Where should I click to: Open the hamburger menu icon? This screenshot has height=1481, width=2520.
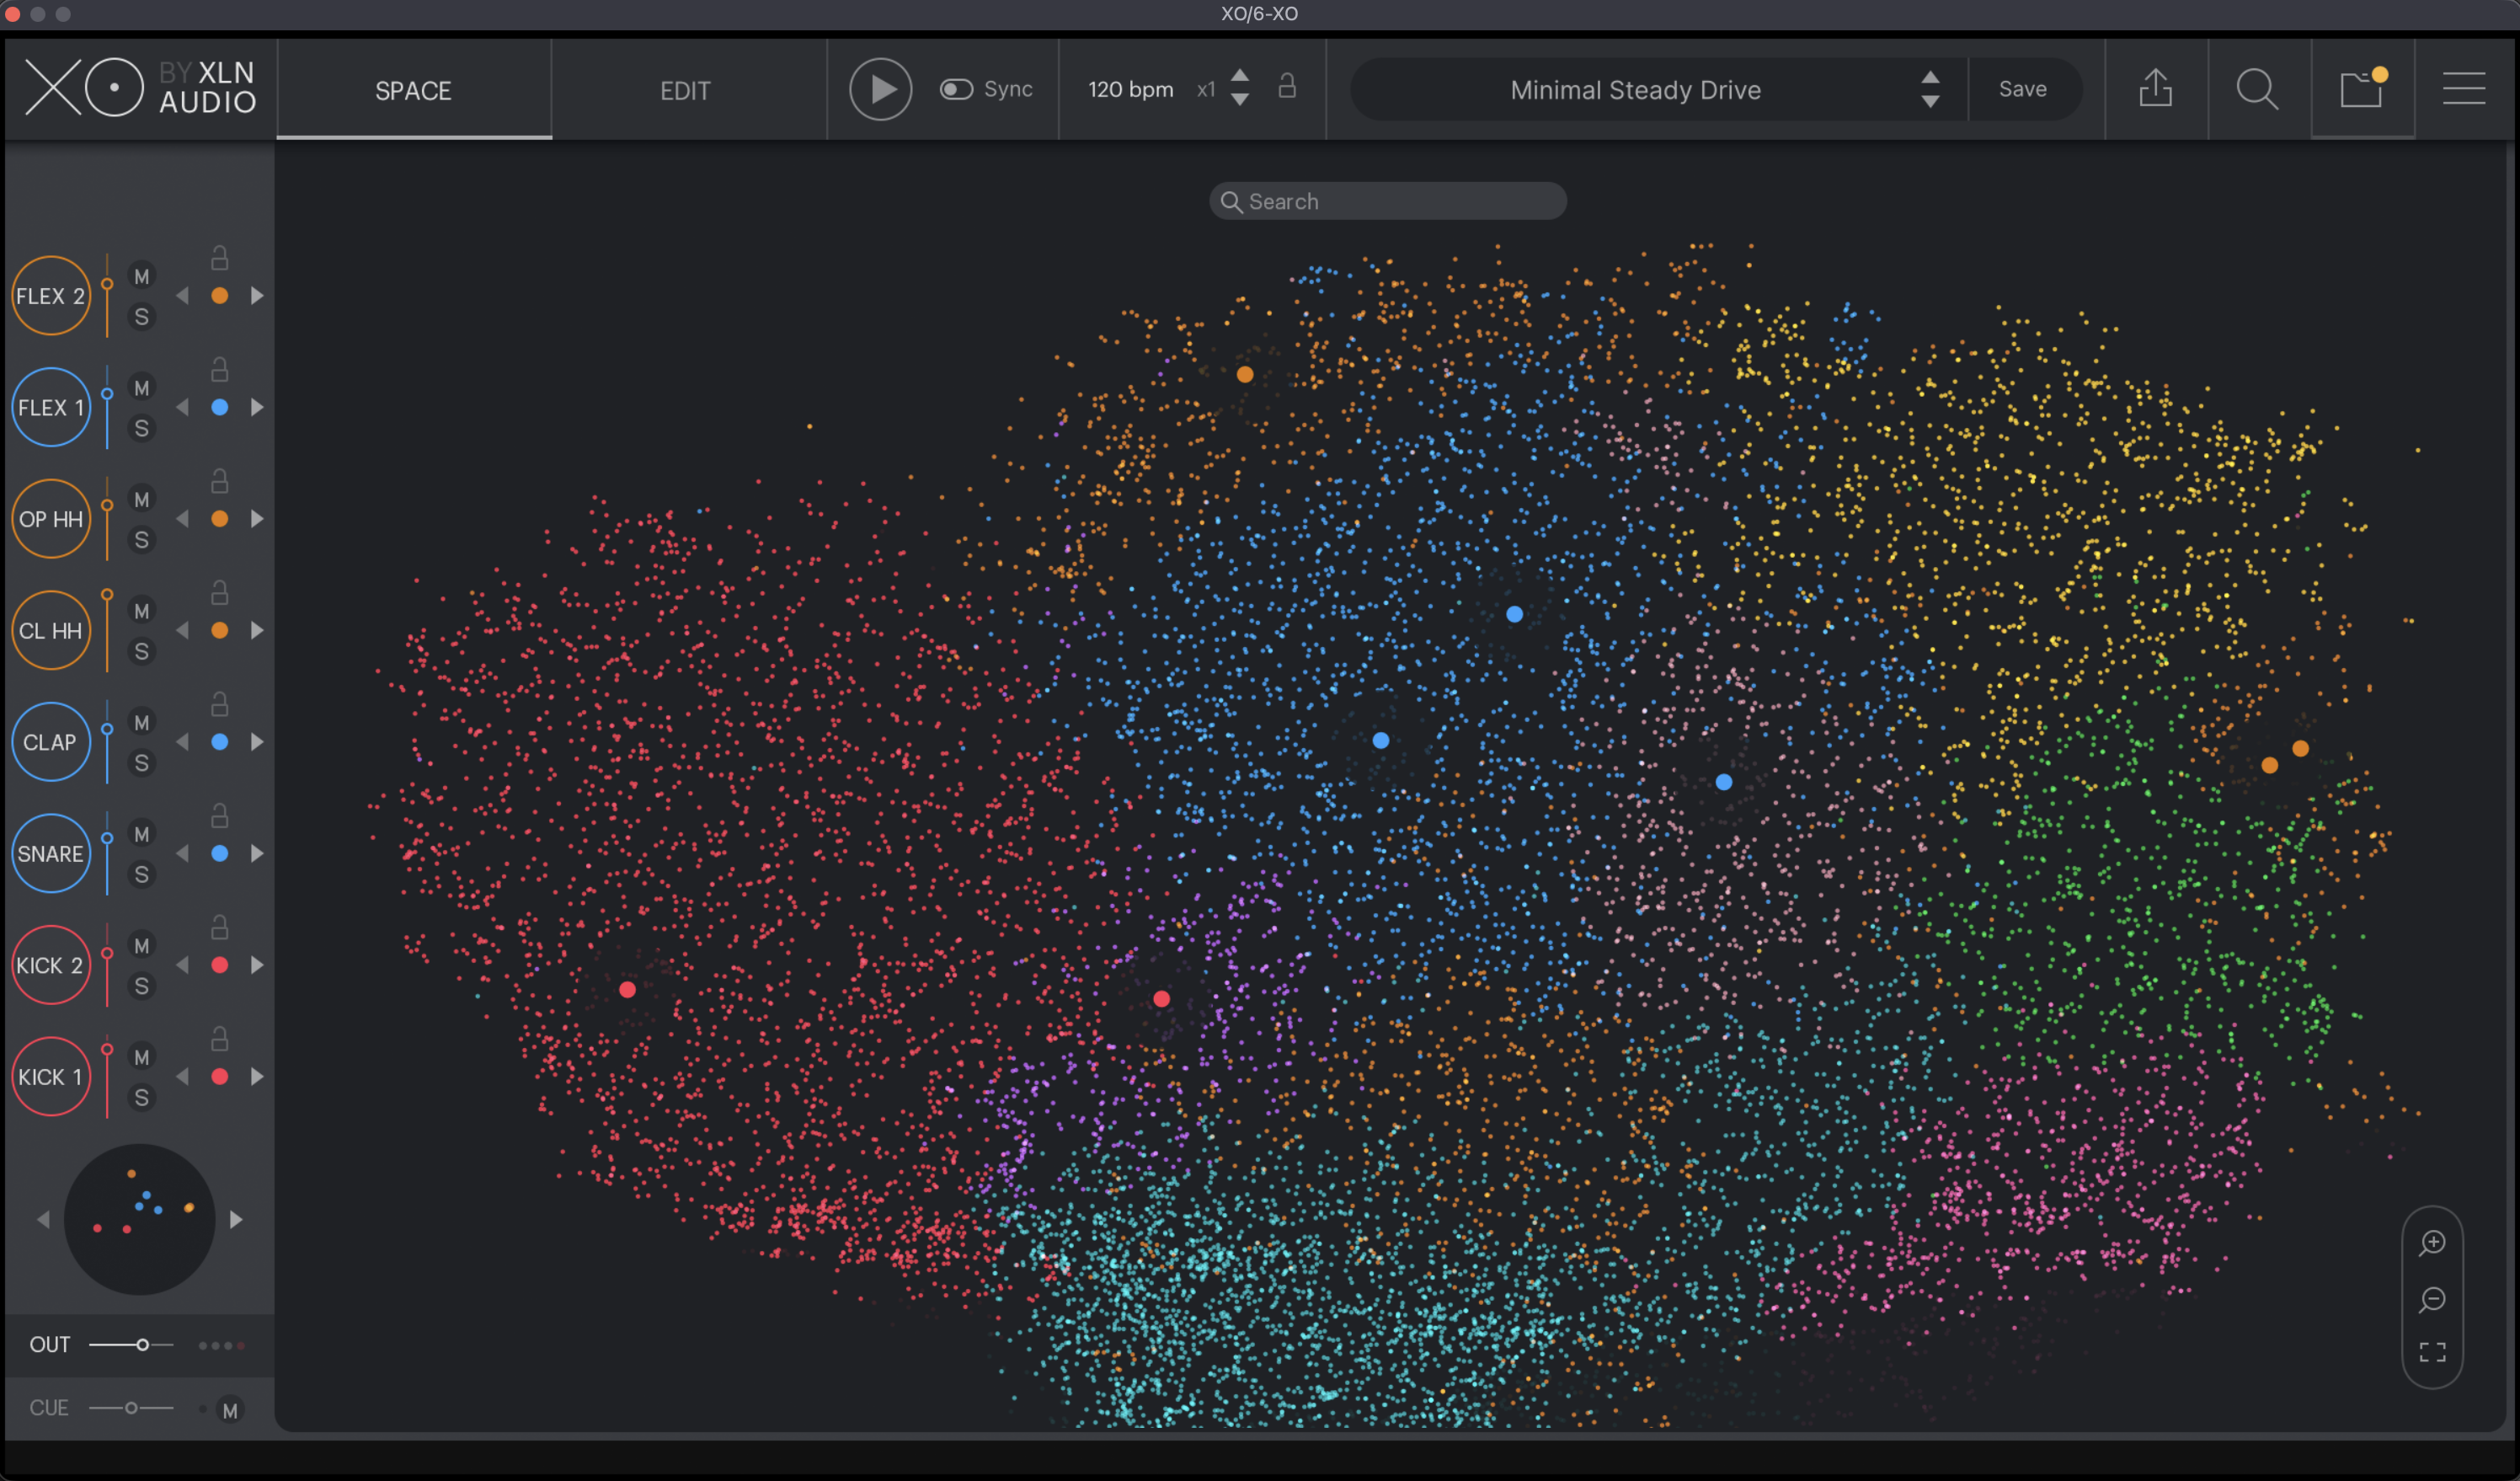2463,89
